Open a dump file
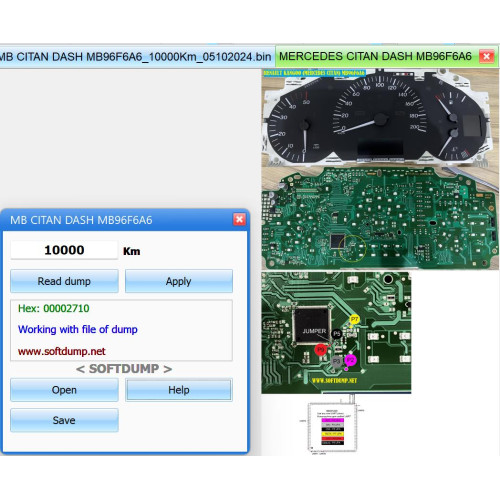The width and height of the screenshot is (500, 500). (64, 390)
